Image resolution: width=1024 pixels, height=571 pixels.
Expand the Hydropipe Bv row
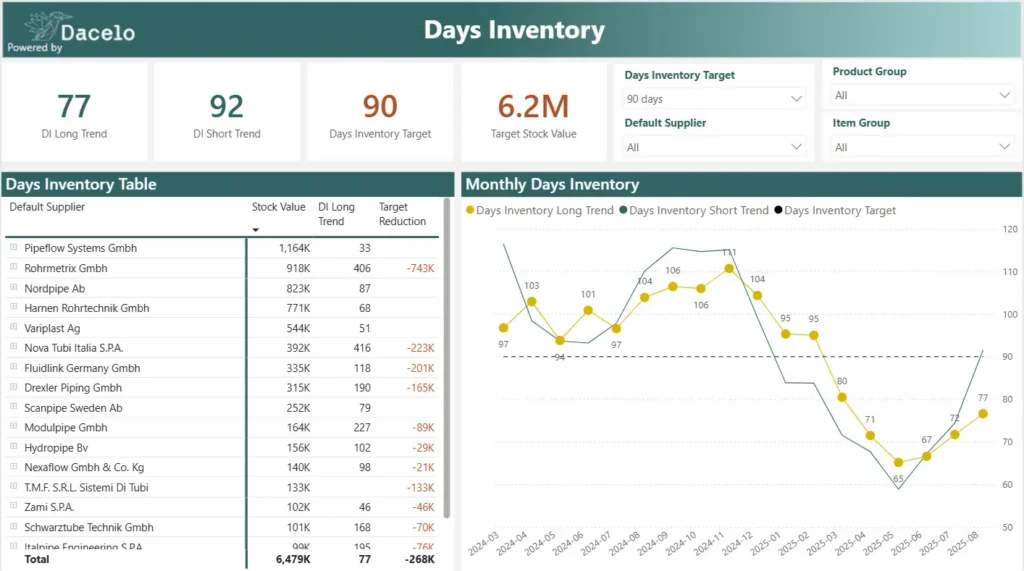pos(14,448)
